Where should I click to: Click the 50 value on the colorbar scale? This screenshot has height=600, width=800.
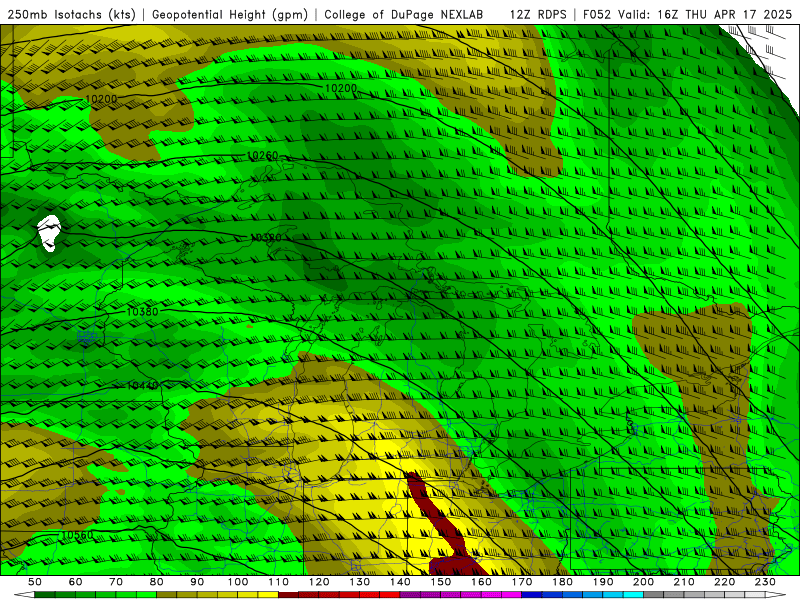coord(35,582)
